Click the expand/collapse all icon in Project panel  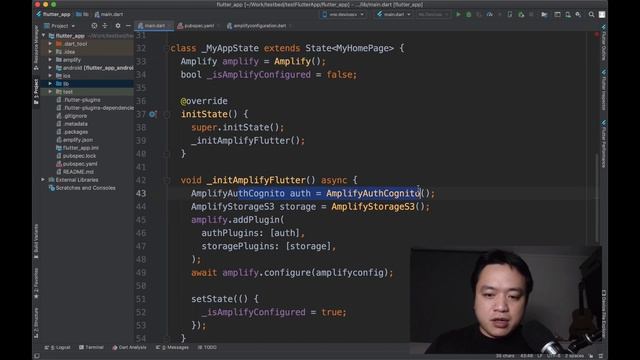pos(105,26)
